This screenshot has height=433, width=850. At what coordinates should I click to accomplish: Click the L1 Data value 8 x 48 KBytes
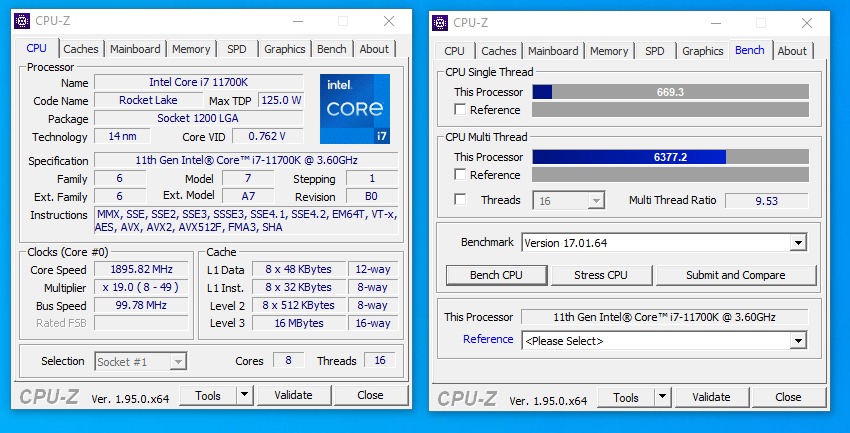[x=299, y=269]
